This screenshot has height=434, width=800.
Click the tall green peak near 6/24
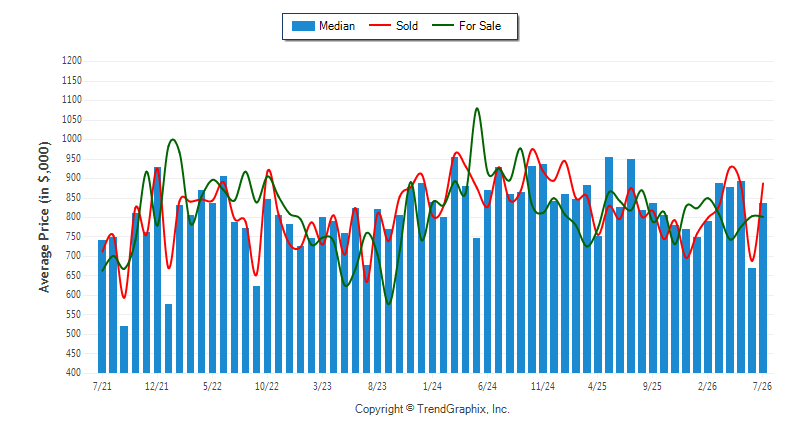click(x=477, y=109)
